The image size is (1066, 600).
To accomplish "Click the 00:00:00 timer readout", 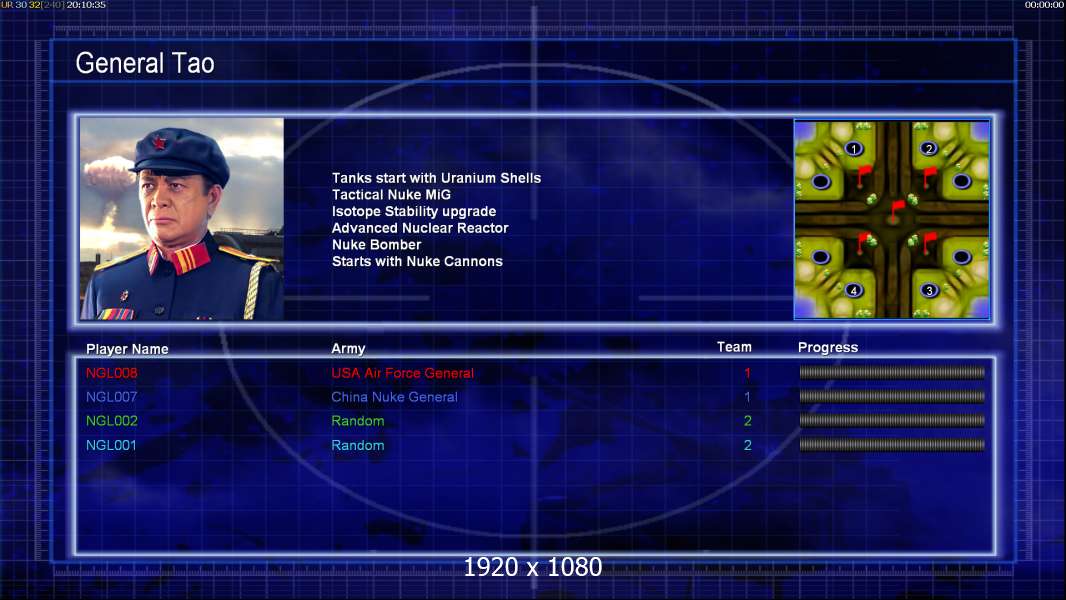I will coord(1044,5).
